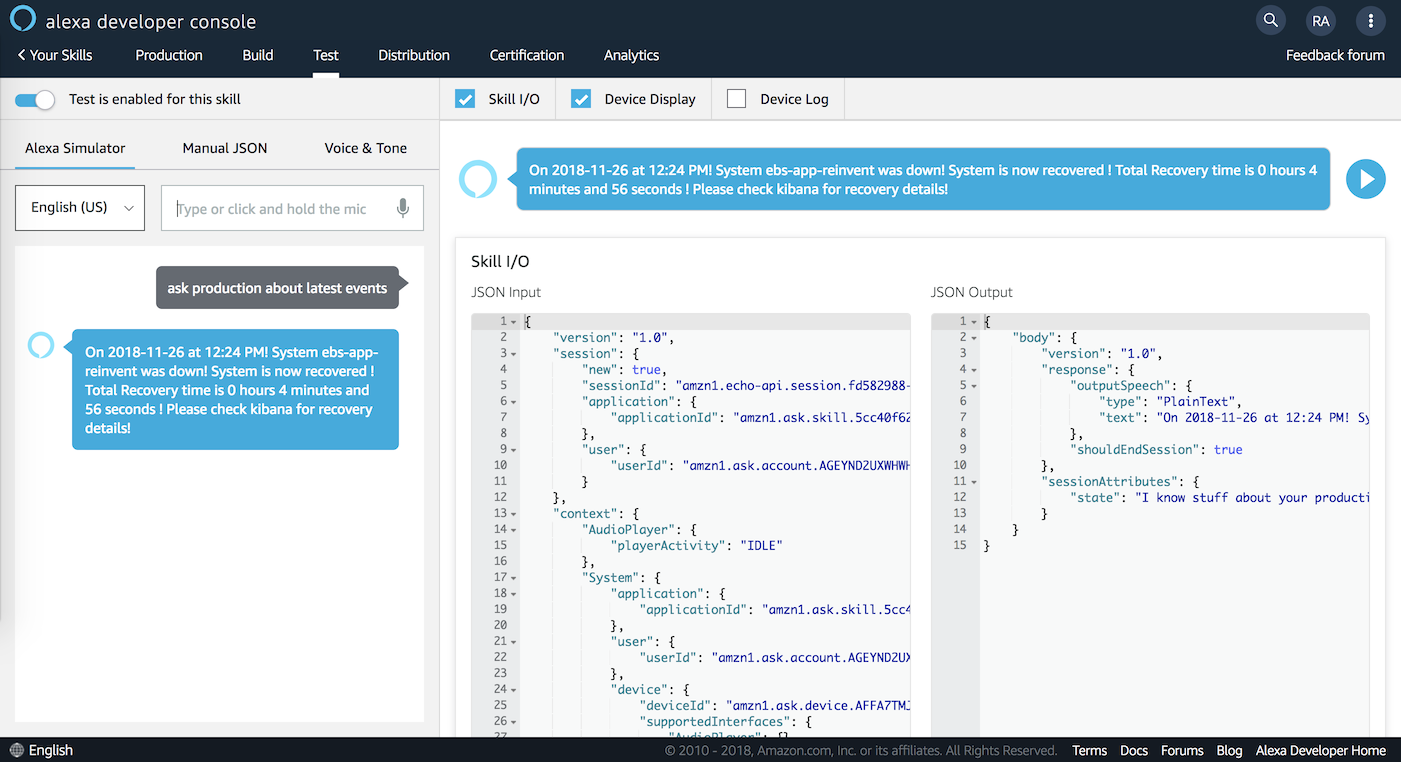Play the Alexa response audio
The width and height of the screenshot is (1401, 762).
(1365, 179)
